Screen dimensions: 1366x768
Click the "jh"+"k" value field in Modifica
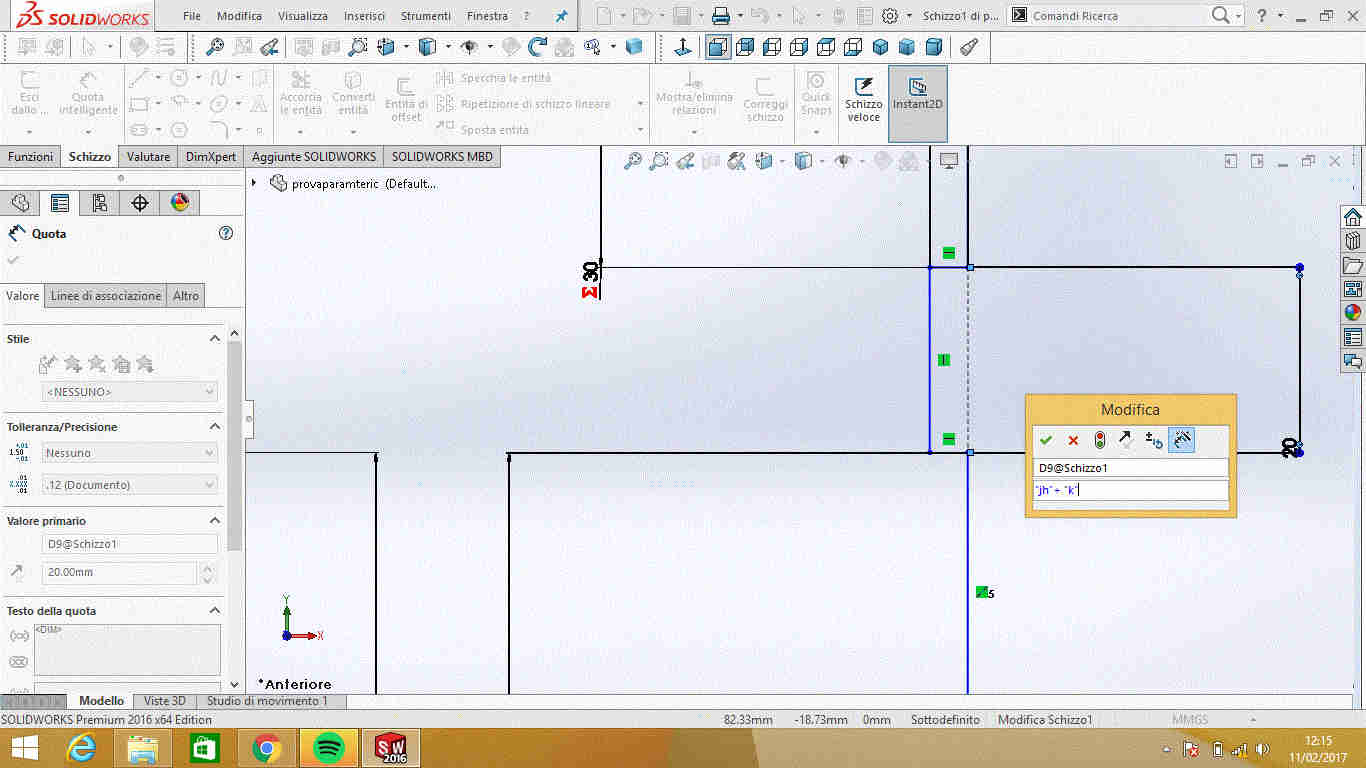pyautogui.click(x=1130, y=490)
